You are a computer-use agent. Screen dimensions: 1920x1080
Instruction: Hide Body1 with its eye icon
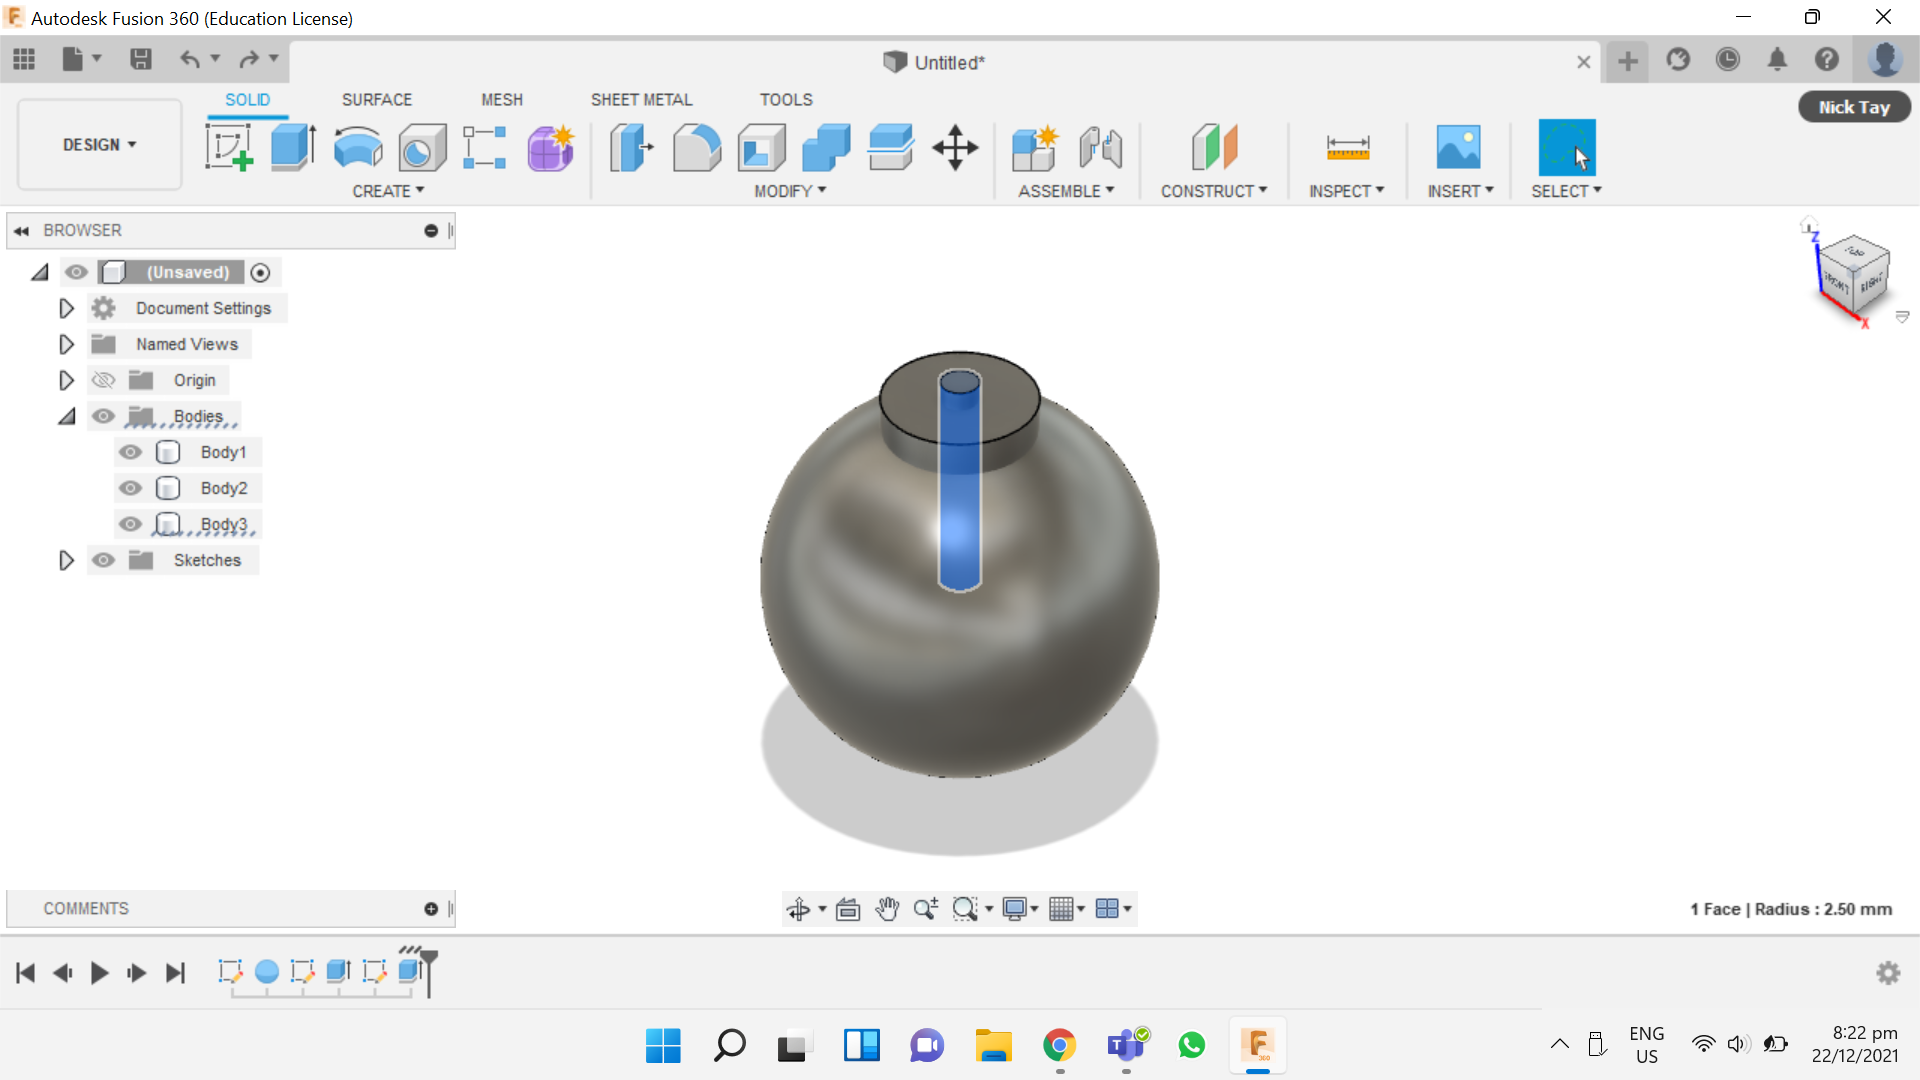click(130, 452)
